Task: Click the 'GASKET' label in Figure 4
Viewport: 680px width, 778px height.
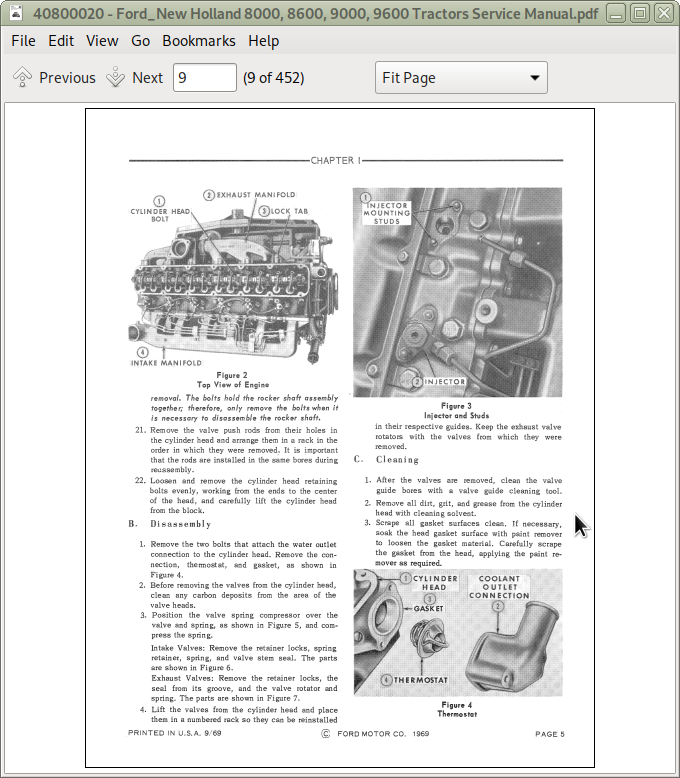Action: (428, 608)
